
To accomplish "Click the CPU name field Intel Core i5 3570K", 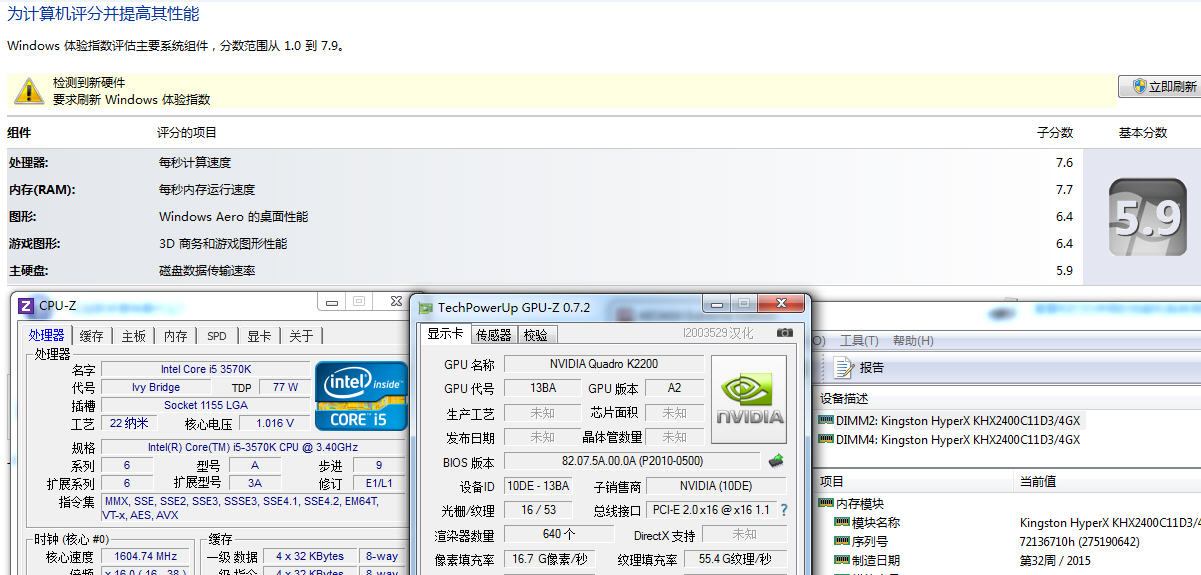I will (205, 369).
